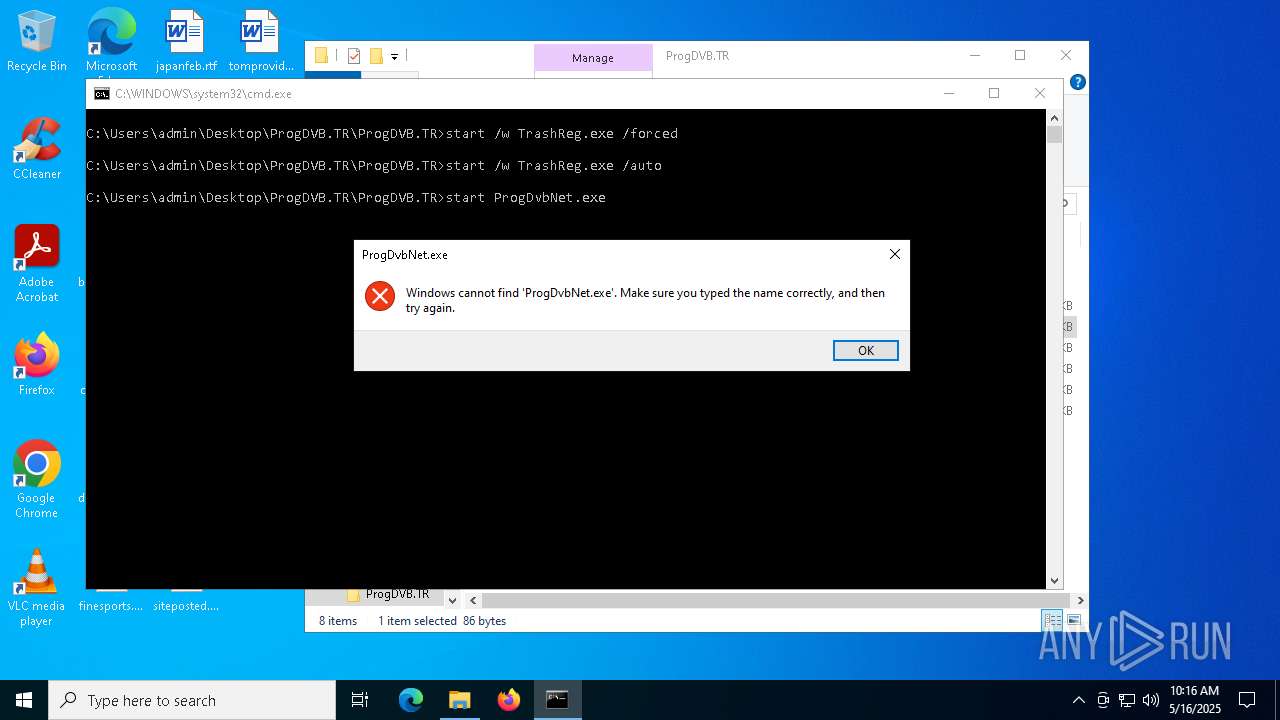Image resolution: width=1280 pixels, height=720 pixels.
Task: Click the taskbar search box
Action: [x=192, y=700]
